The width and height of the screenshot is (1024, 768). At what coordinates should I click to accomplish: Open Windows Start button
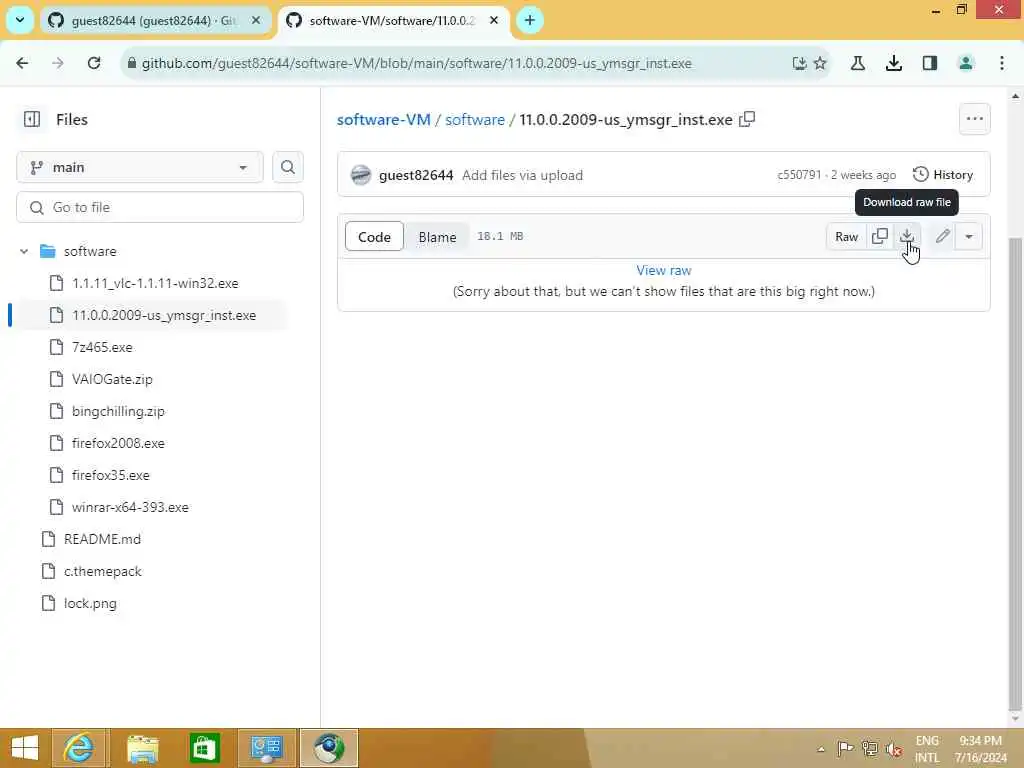point(25,748)
